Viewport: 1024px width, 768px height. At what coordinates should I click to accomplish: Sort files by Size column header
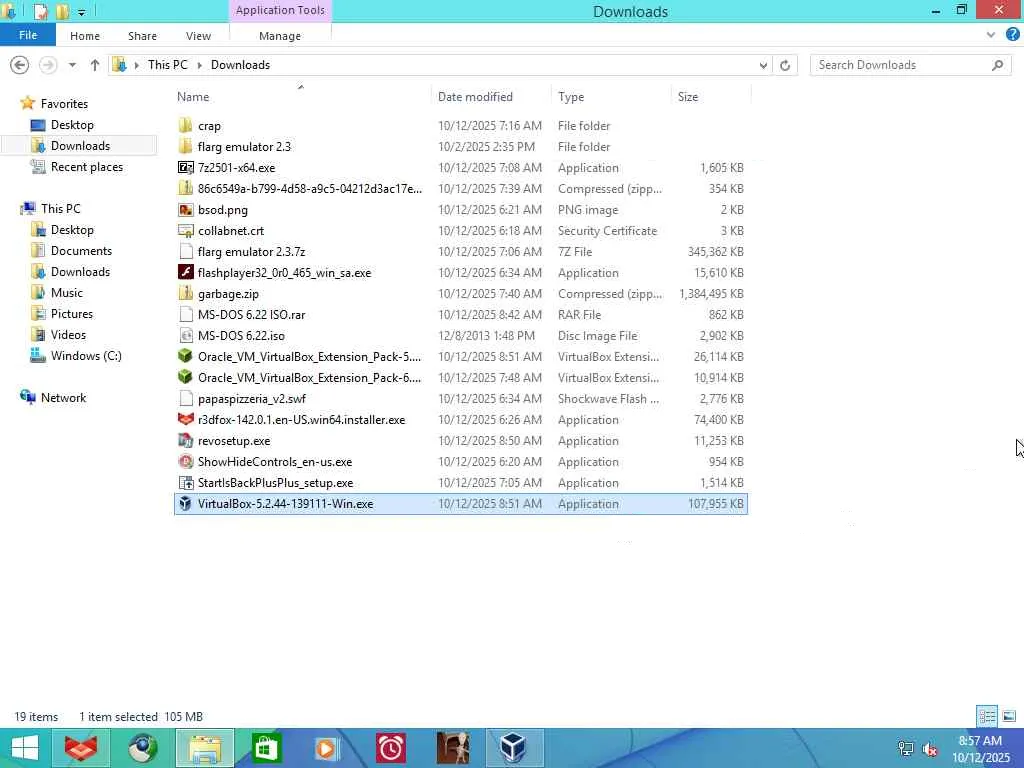[x=688, y=97]
